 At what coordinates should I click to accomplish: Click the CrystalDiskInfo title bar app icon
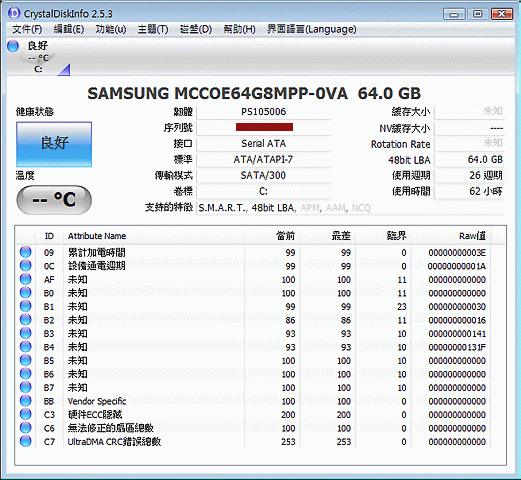[x=14, y=13]
